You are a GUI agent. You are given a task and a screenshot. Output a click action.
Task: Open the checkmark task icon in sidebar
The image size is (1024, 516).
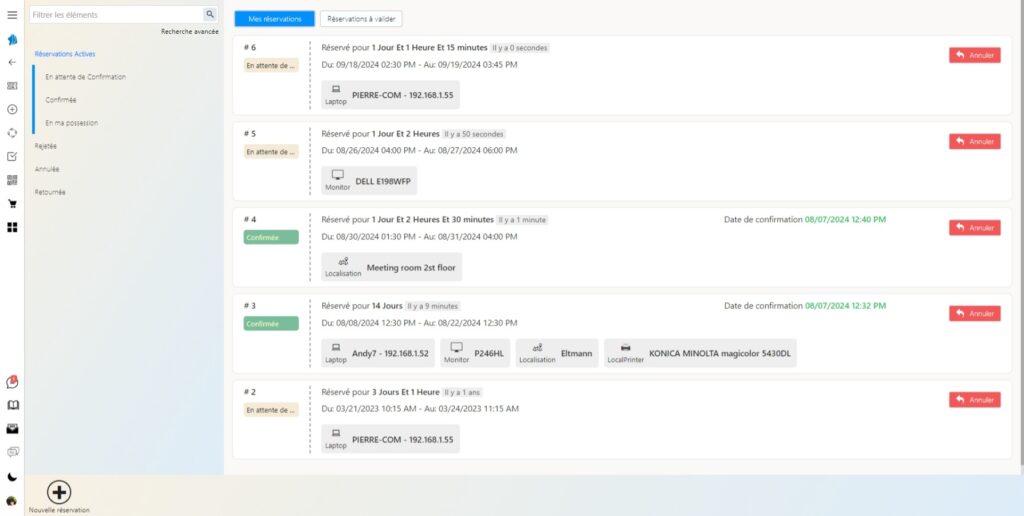pos(12,157)
